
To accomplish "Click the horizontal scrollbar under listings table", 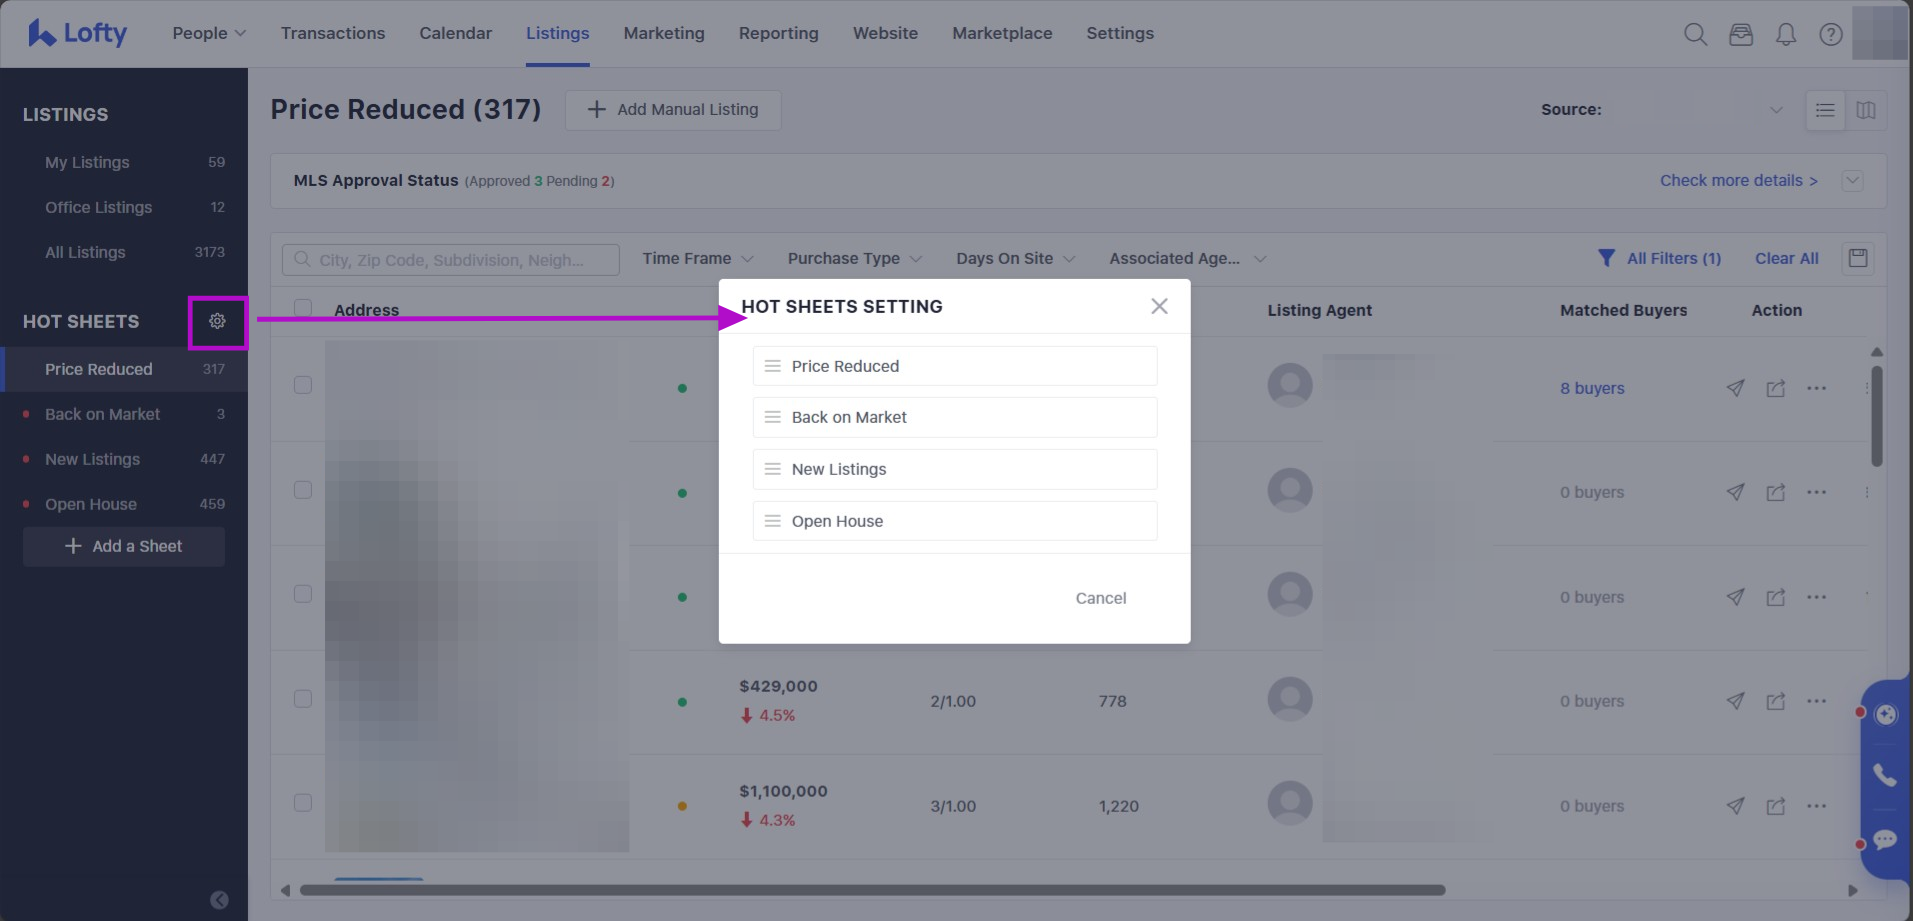I will (872, 890).
